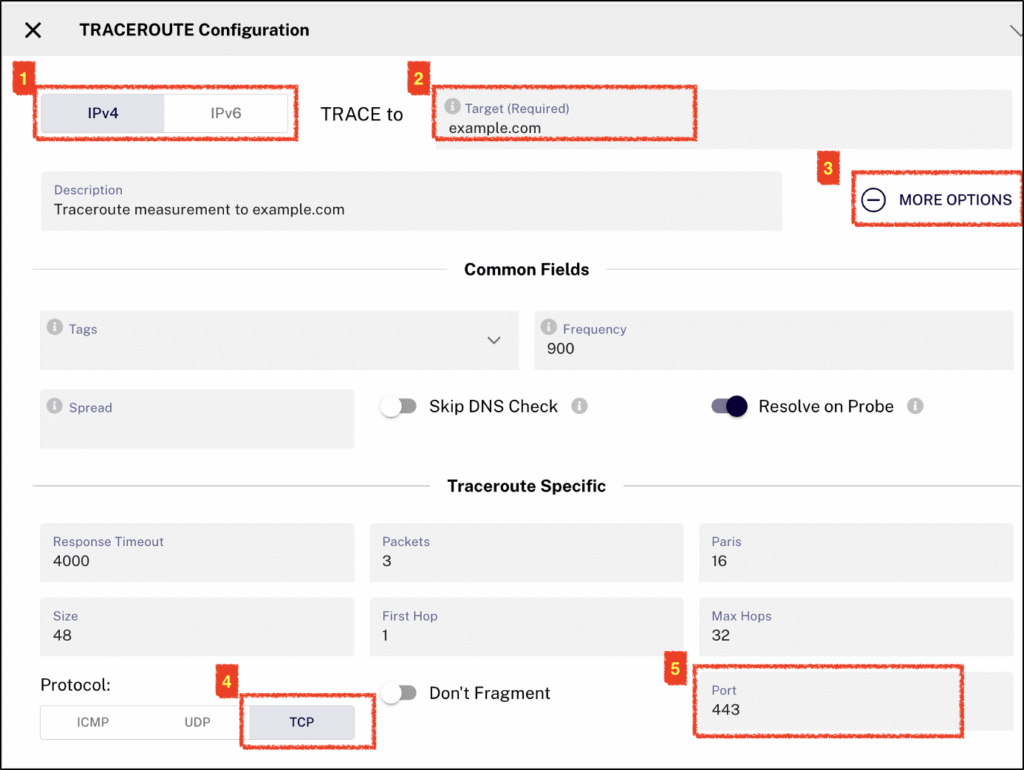Disable the Resolve on Probe toggle
The image size is (1024, 770).
point(729,406)
